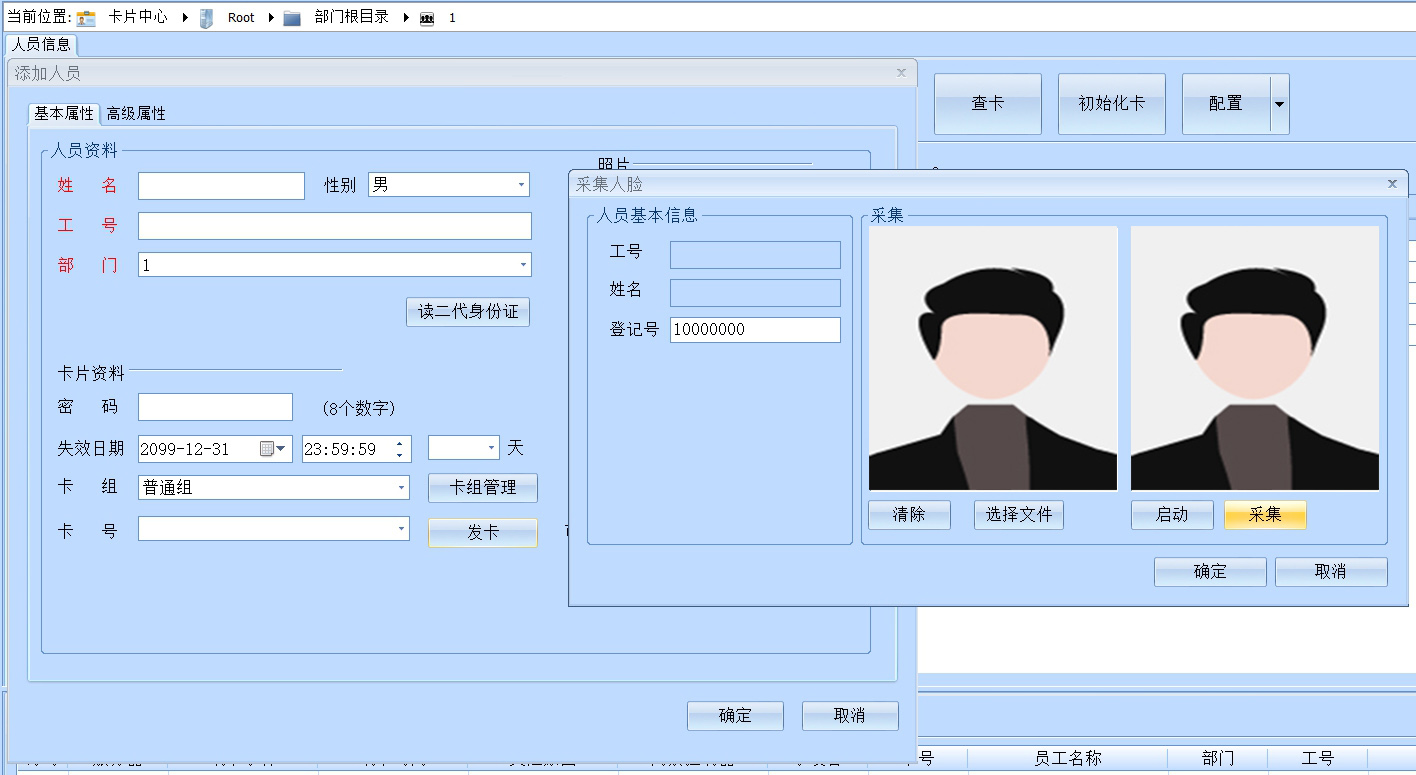Click the 读二代身份证 button

pos(468,312)
